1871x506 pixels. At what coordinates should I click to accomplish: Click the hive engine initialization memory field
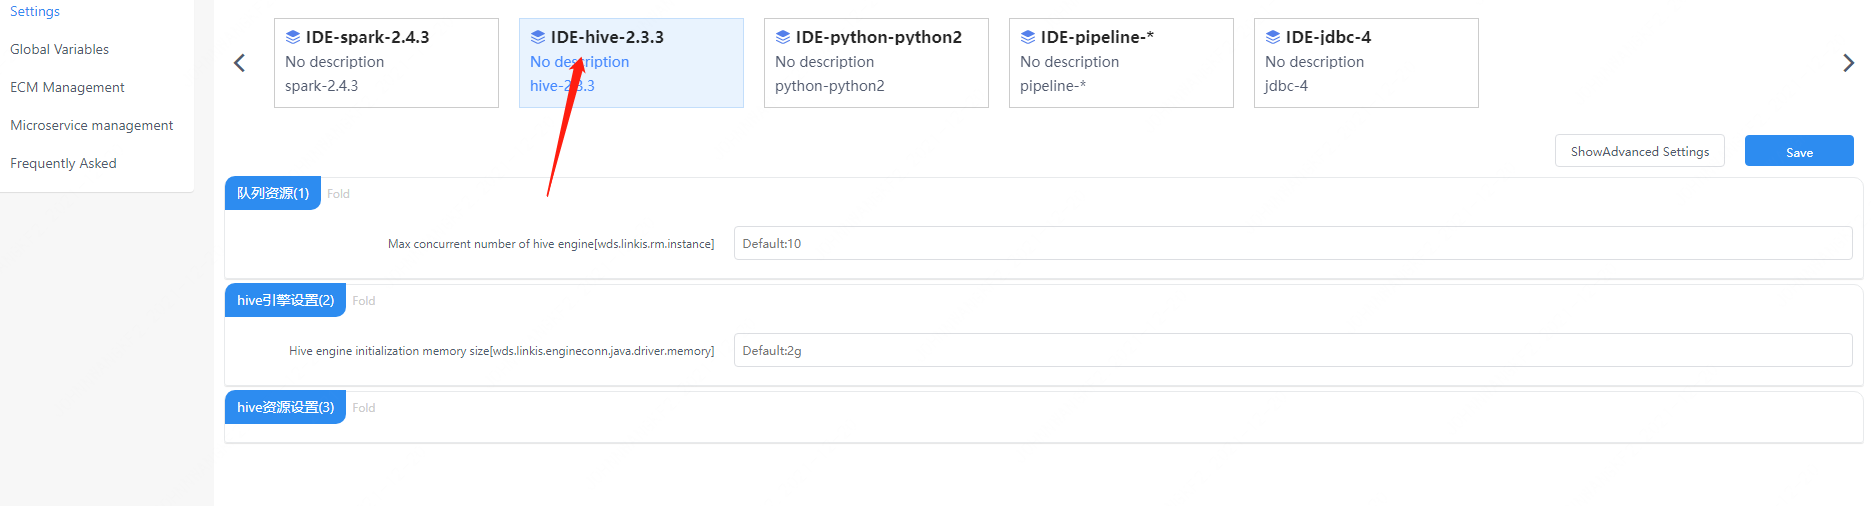1292,350
